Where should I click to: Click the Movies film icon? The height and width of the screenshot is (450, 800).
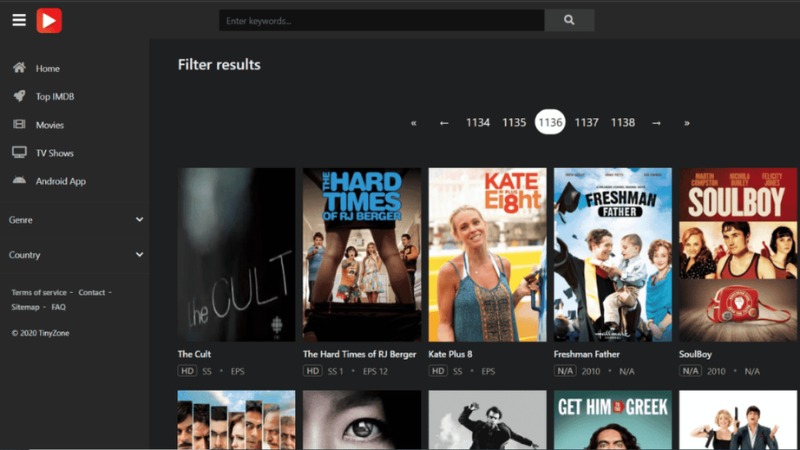(19, 124)
